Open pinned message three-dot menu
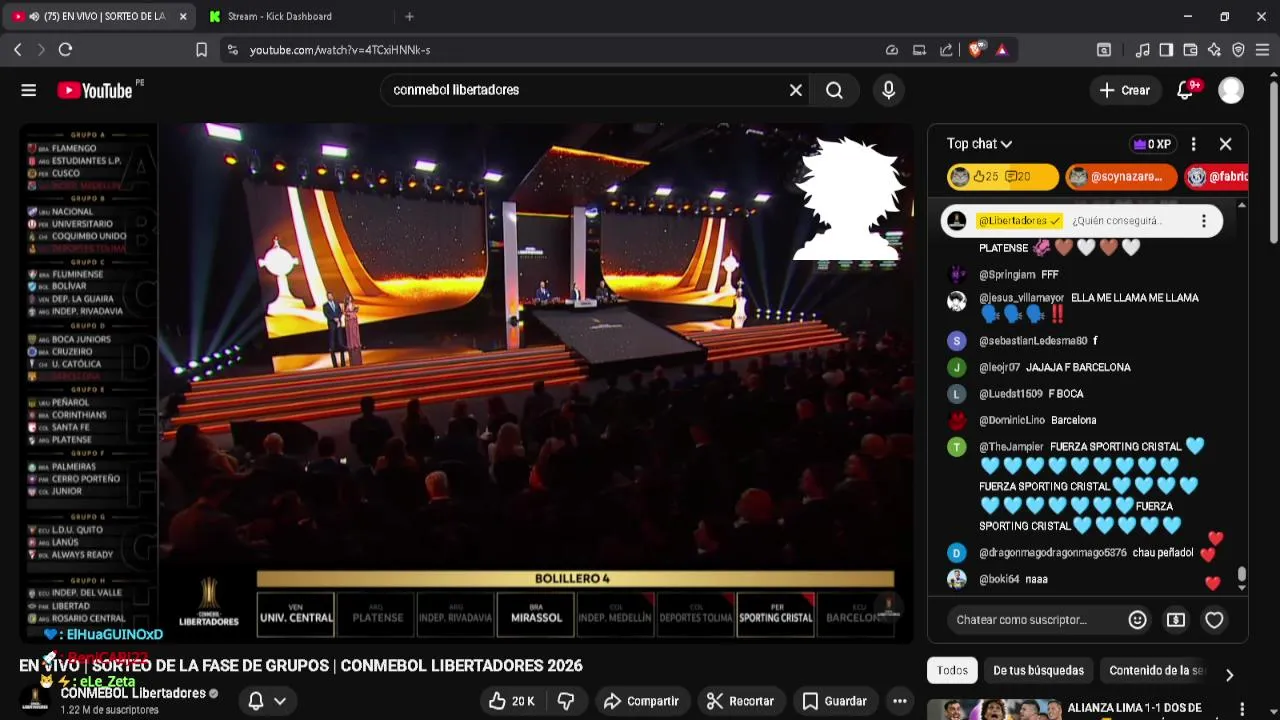This screenshot has height=720, width=1280. tap(1204, 221)
